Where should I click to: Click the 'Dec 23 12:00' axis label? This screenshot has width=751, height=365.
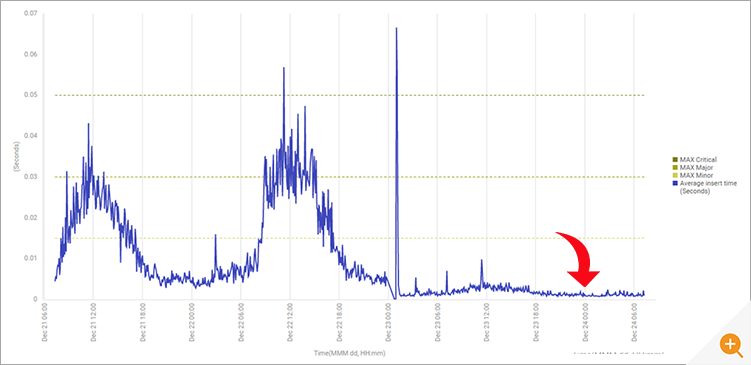pyautogui.click(x=487, y=321)
